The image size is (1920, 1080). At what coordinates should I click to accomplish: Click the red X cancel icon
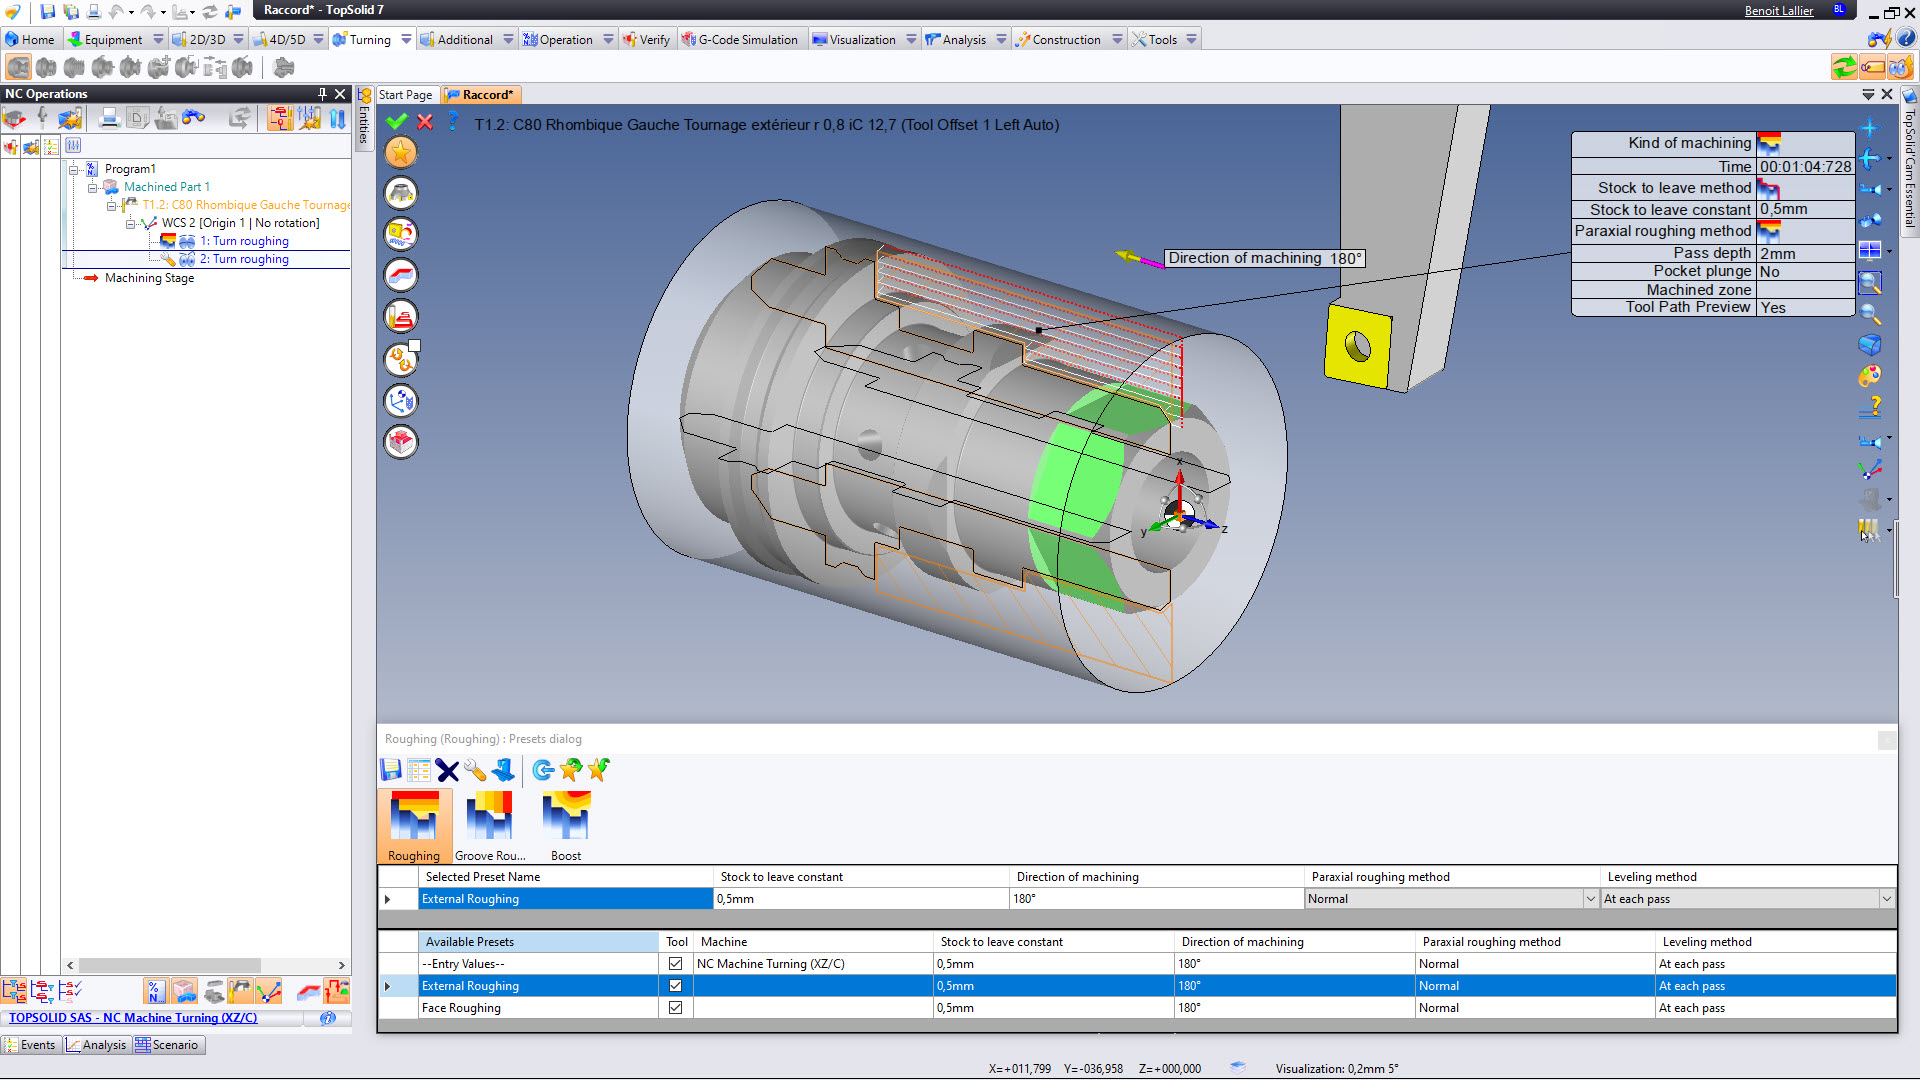(x=425, y=122)
